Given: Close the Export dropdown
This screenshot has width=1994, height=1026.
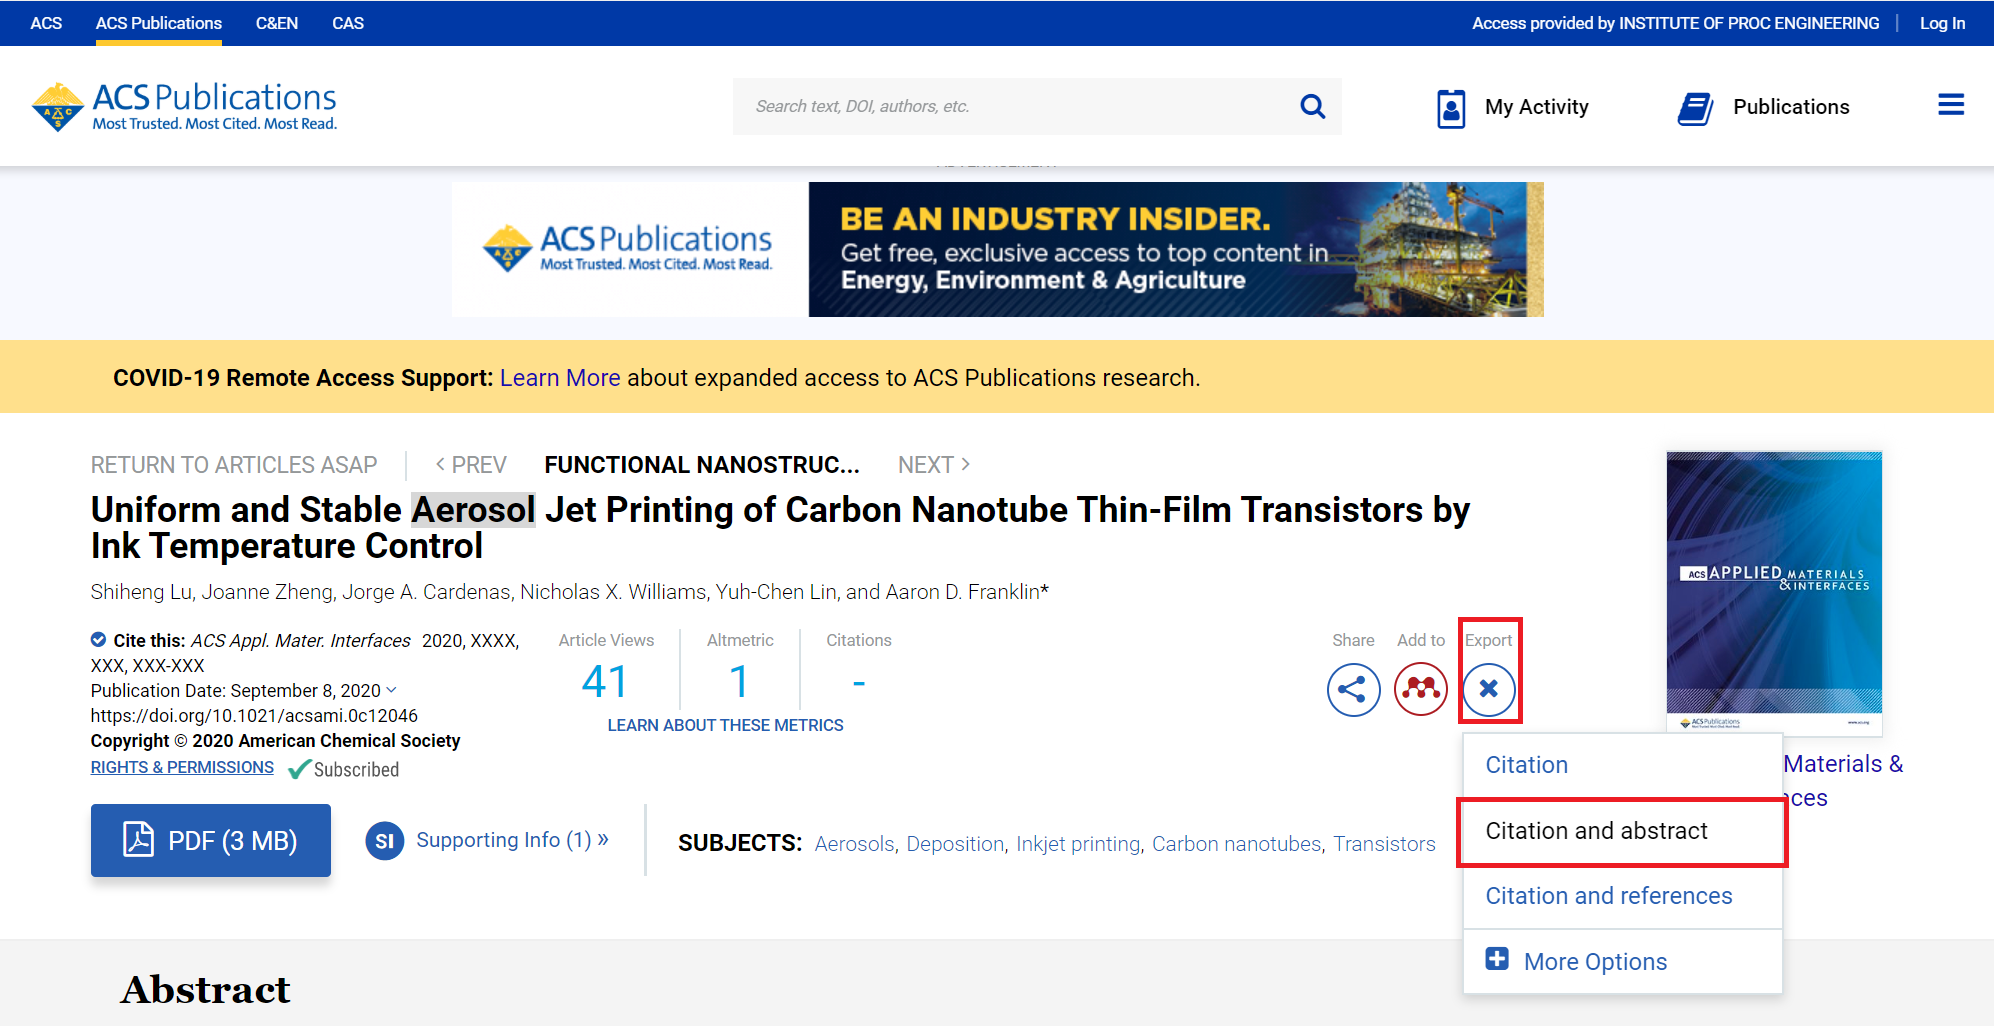Looking at the screenshot, I should coord(1488,689).
